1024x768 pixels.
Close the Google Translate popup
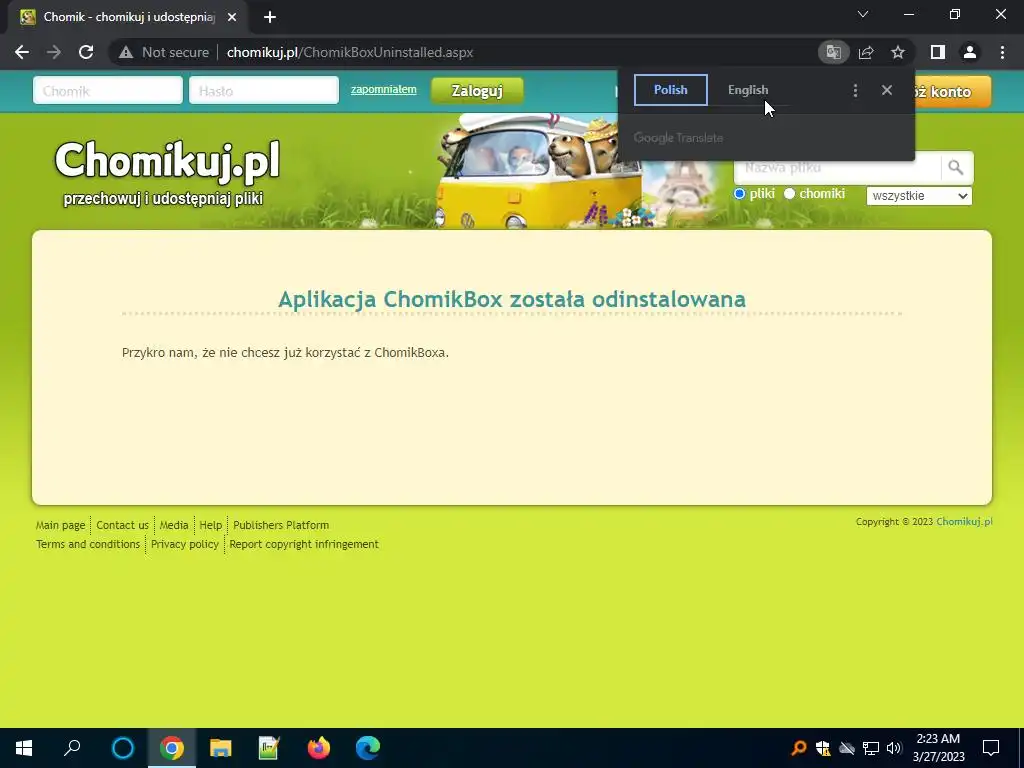point(887,90)
